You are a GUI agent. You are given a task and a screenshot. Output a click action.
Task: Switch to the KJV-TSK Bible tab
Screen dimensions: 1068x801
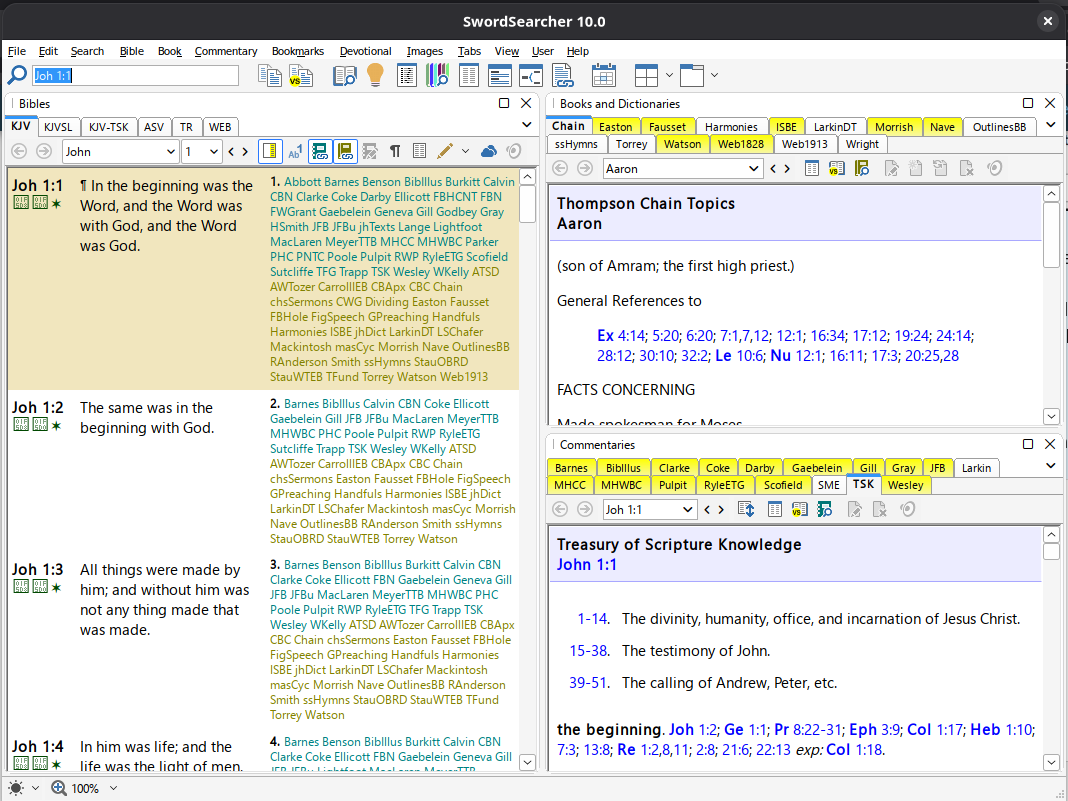(108, 127)
